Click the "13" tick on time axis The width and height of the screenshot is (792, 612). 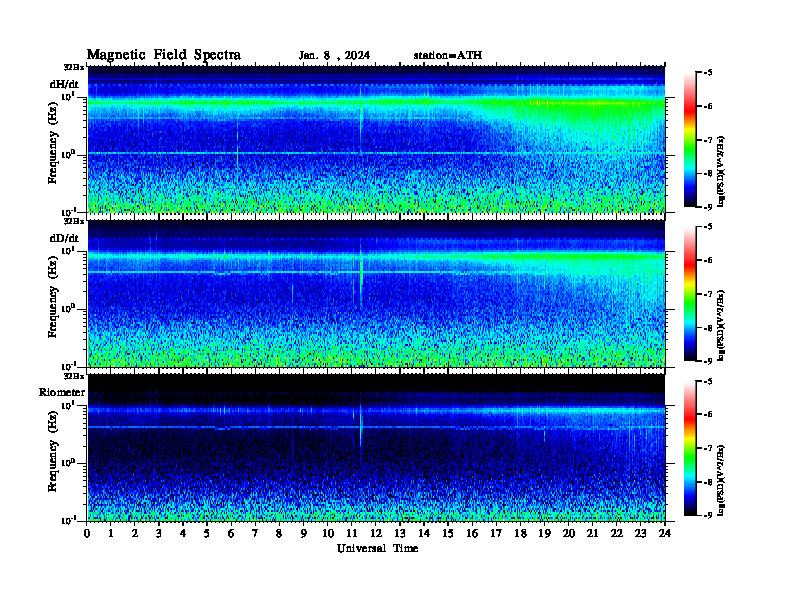[400, 533]
